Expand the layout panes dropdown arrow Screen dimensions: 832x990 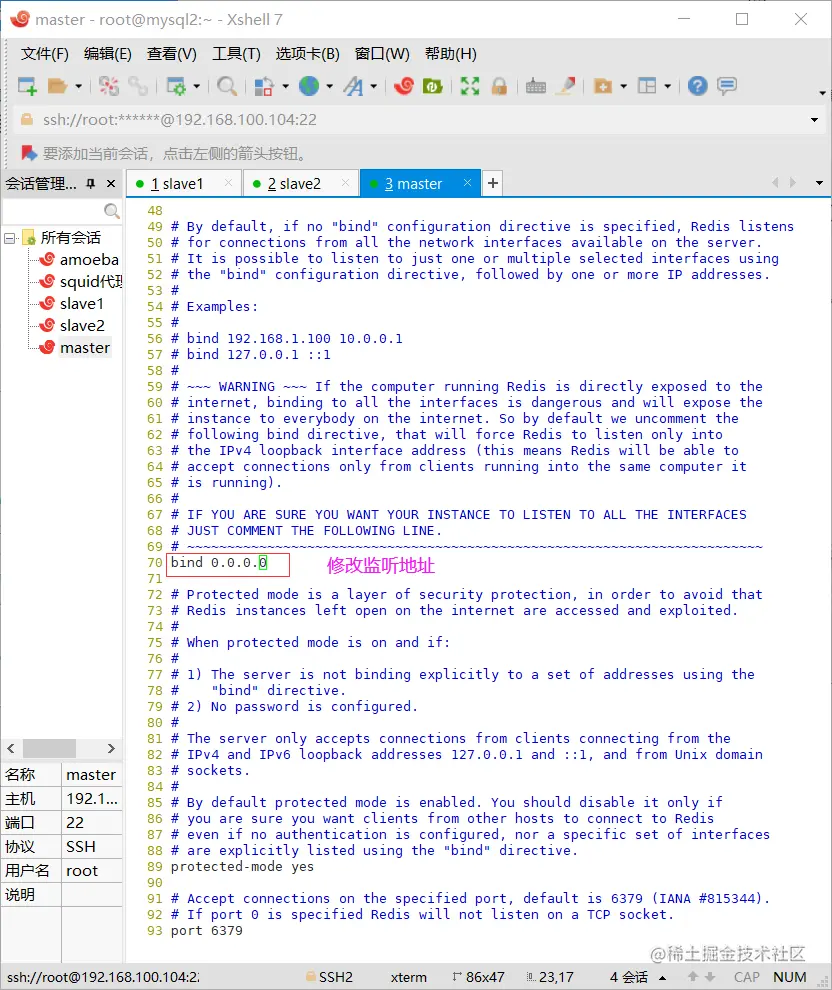pos(668,86)
